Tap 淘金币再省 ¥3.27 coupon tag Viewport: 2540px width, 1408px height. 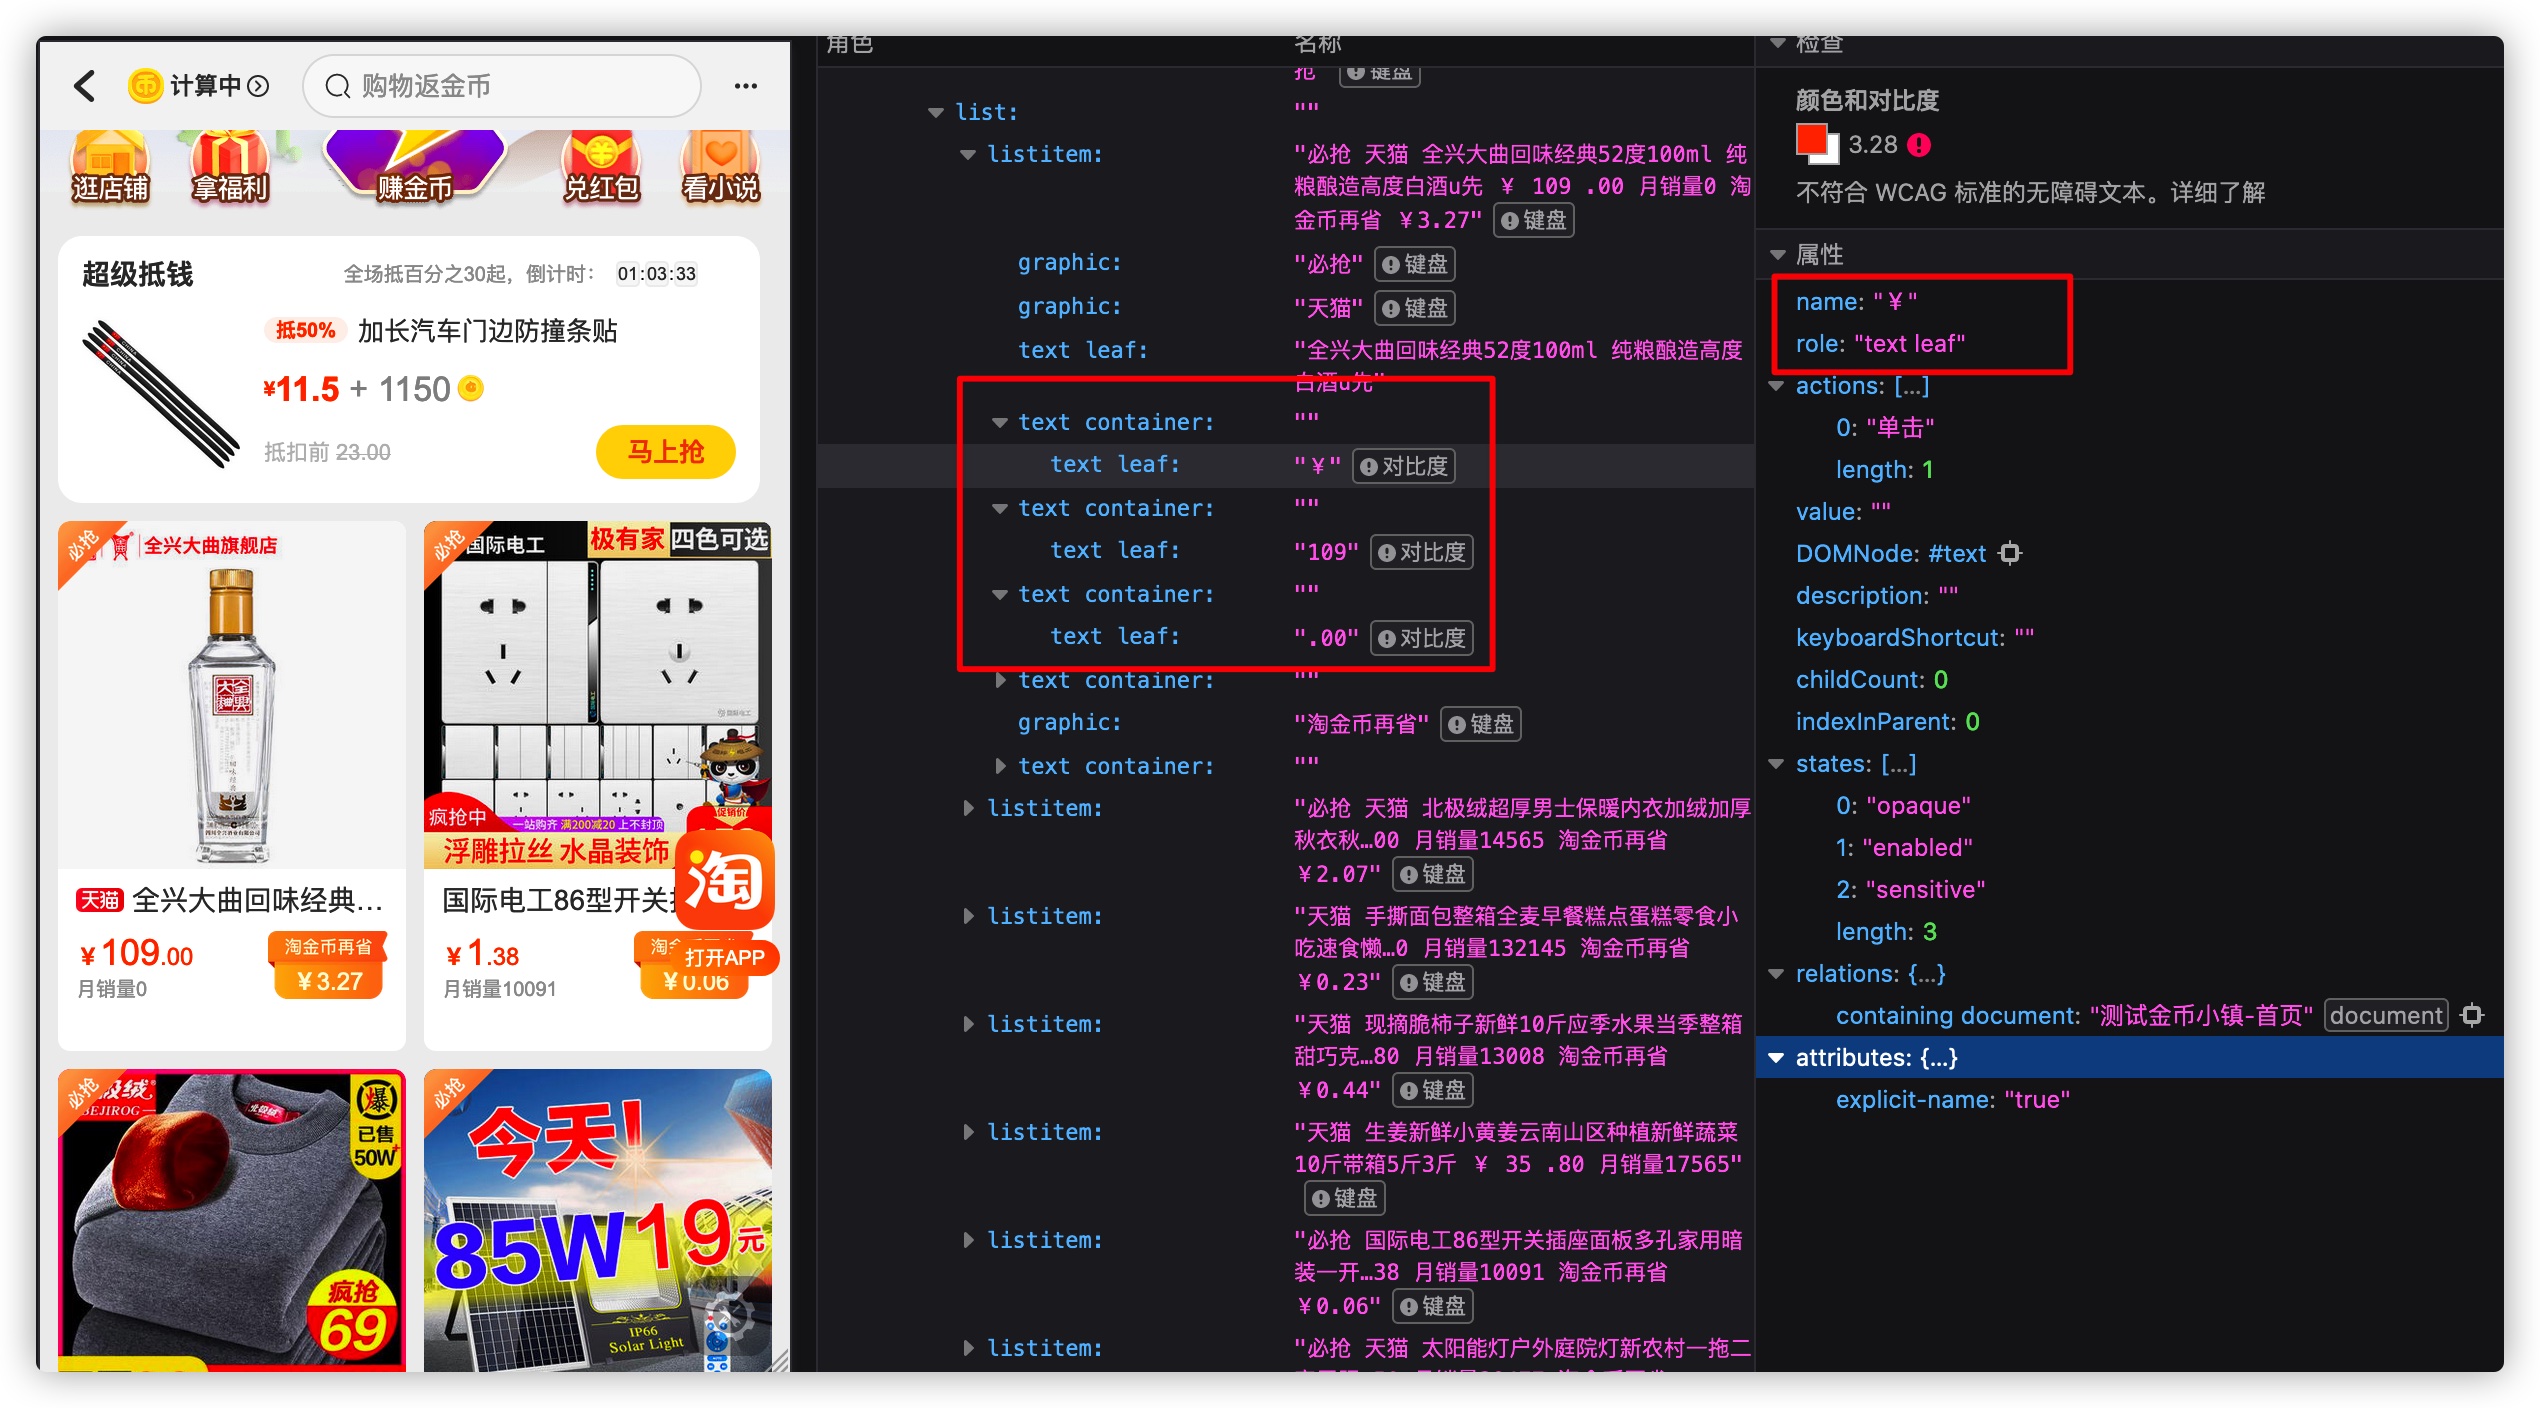click(x=329, y=965)
